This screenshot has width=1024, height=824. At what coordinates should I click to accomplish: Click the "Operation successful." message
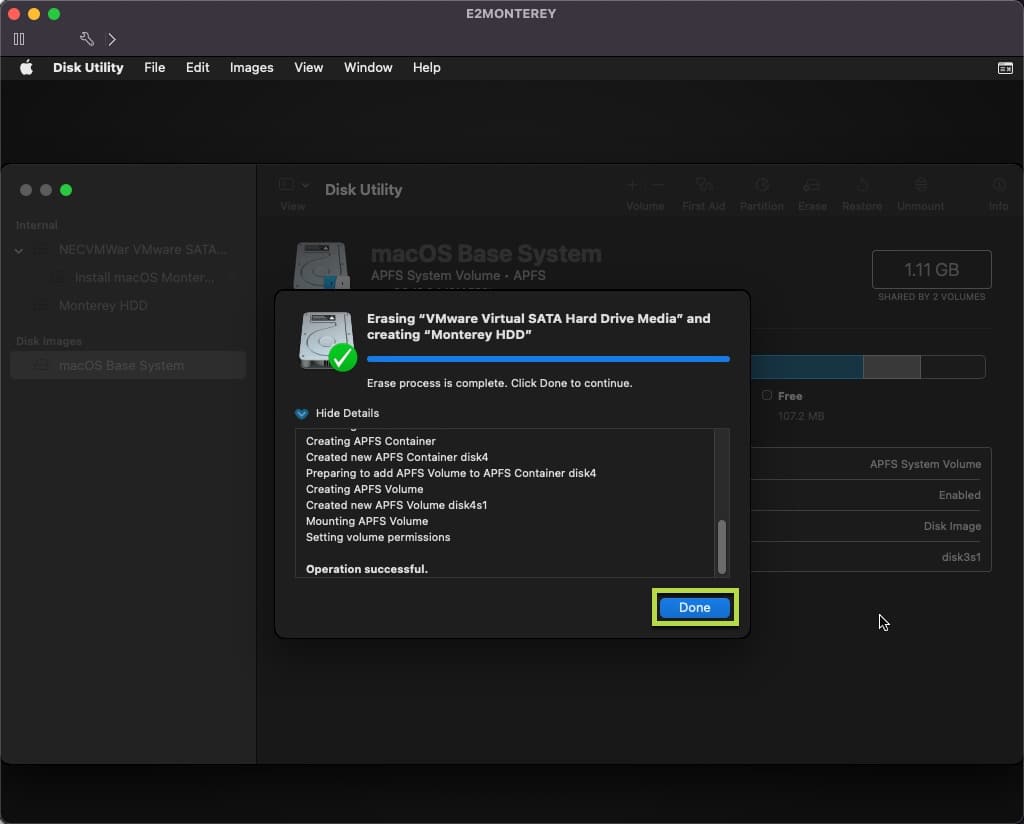pyautogui.click(x=367, y=569)
